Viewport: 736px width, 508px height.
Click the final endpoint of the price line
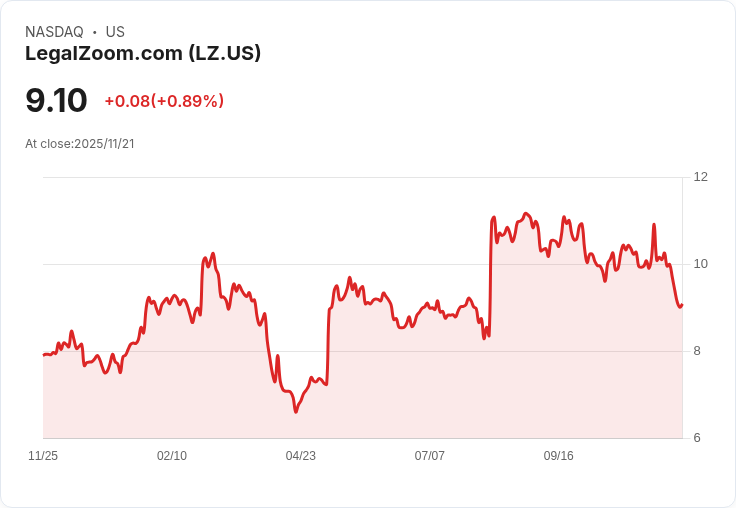click(x=682, y=305)
